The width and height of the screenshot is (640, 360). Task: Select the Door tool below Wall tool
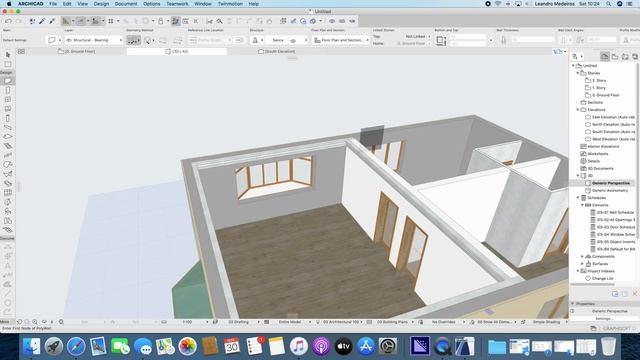click(x=7, y=90)
